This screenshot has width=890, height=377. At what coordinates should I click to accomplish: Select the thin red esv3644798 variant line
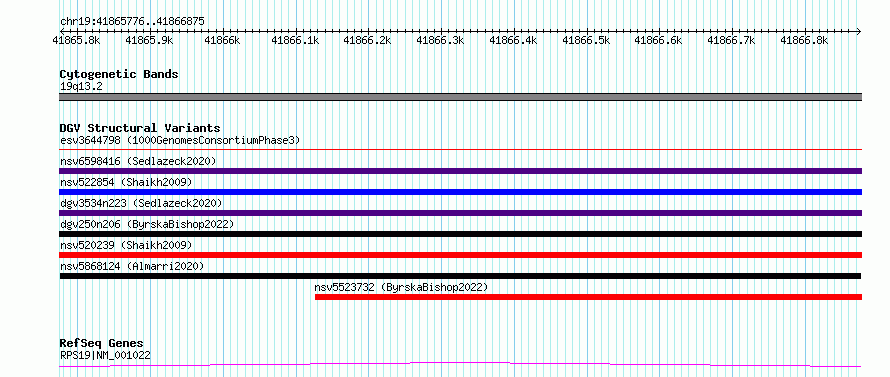coord(461,149)
